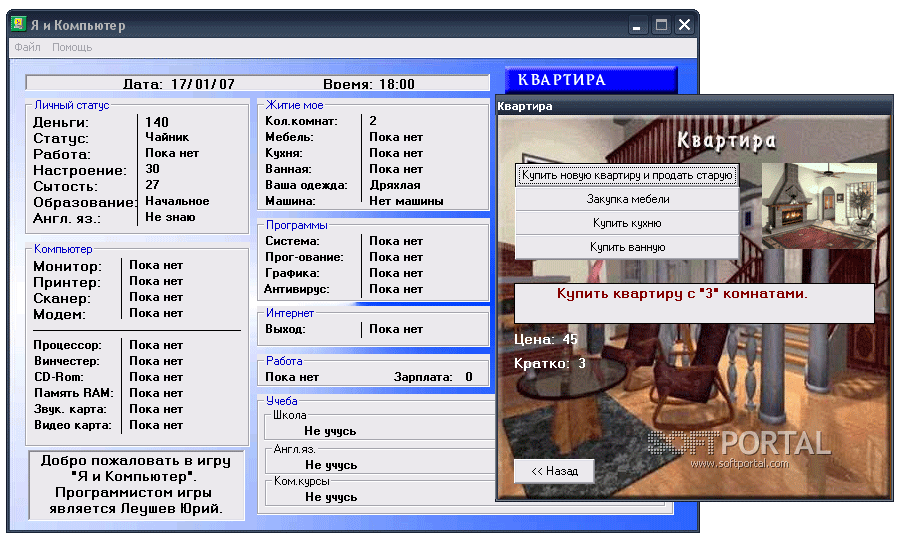The width and height of the screenshot is (905, 541).
Task: Click Купить новую квартиру и продать старую
Action: pos(627,175)
